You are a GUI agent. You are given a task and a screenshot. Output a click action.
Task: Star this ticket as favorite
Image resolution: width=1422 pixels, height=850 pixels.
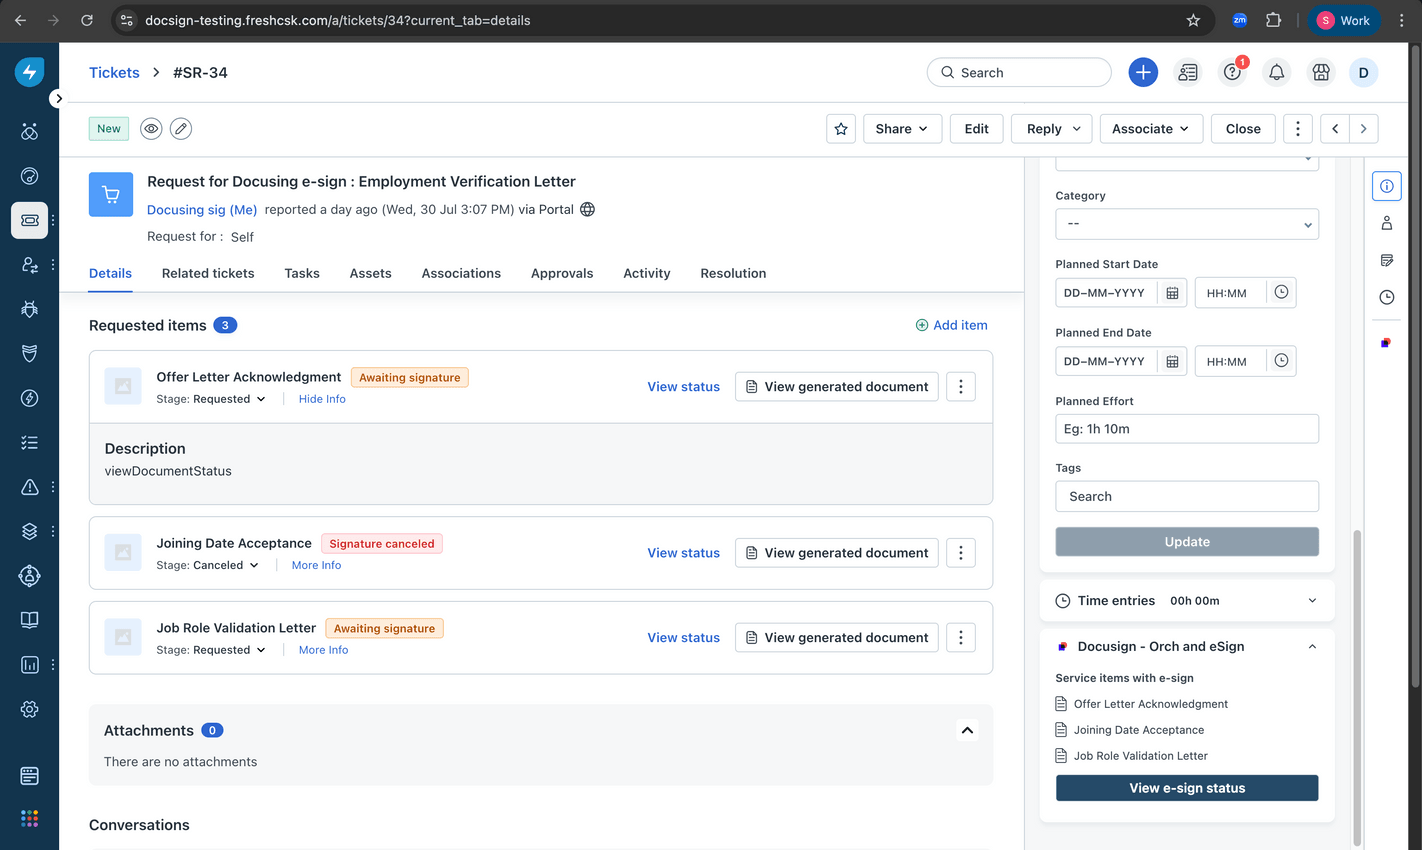[841, 129]
